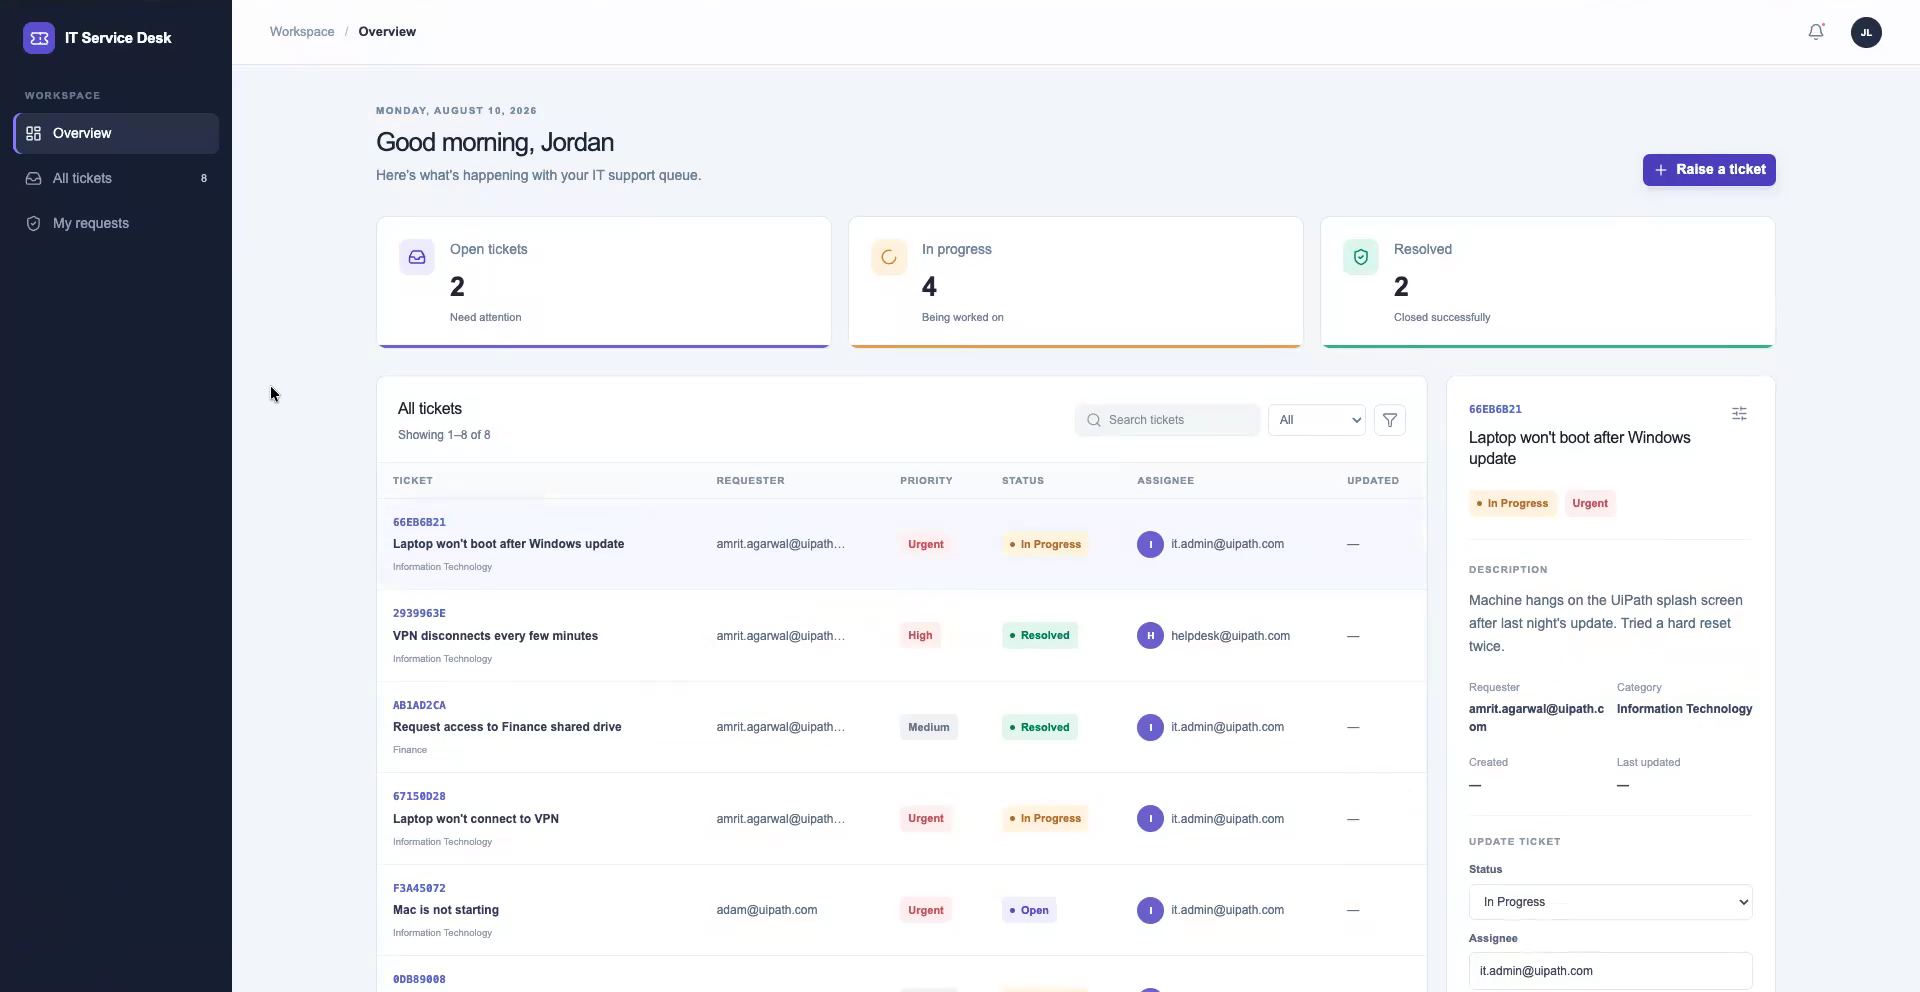This screenshot has width=1920, height=992.
Task: Click Urgent badge in detail panel
Action: (x=1590, y=503)
